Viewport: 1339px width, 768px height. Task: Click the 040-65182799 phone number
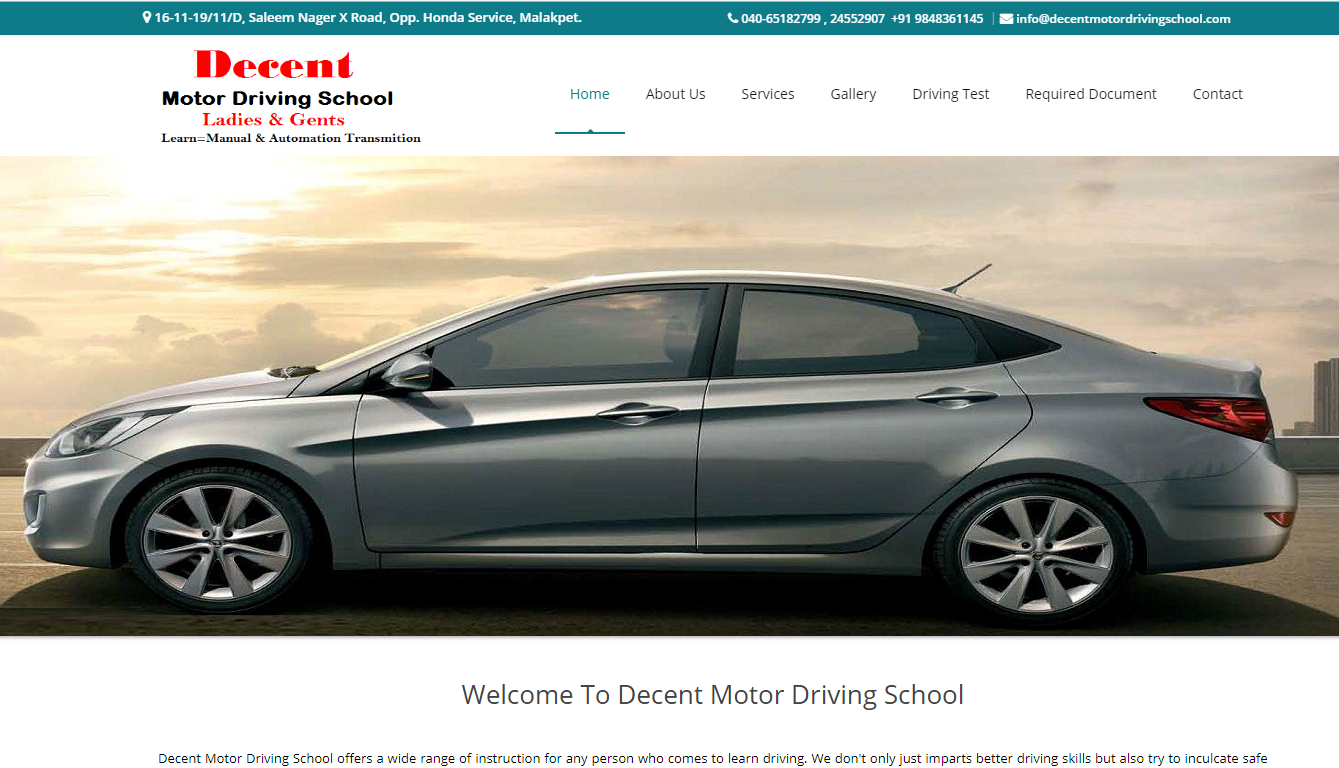780,19
